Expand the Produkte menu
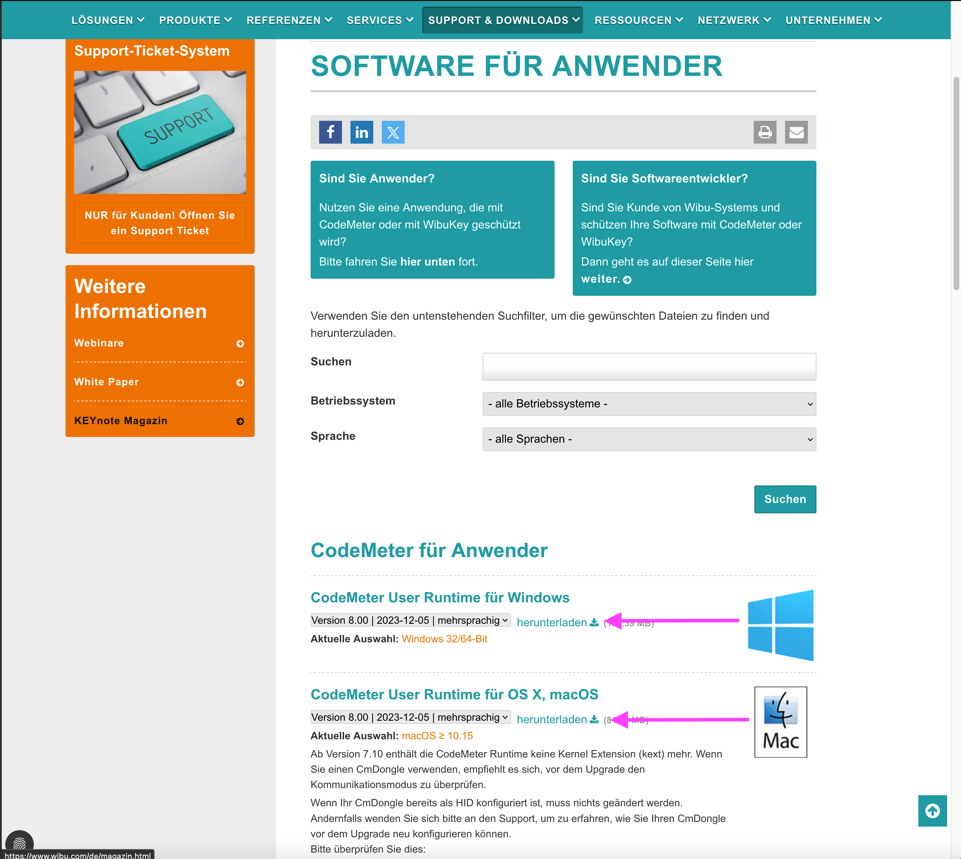961x859 pixels. click(196, 20)
